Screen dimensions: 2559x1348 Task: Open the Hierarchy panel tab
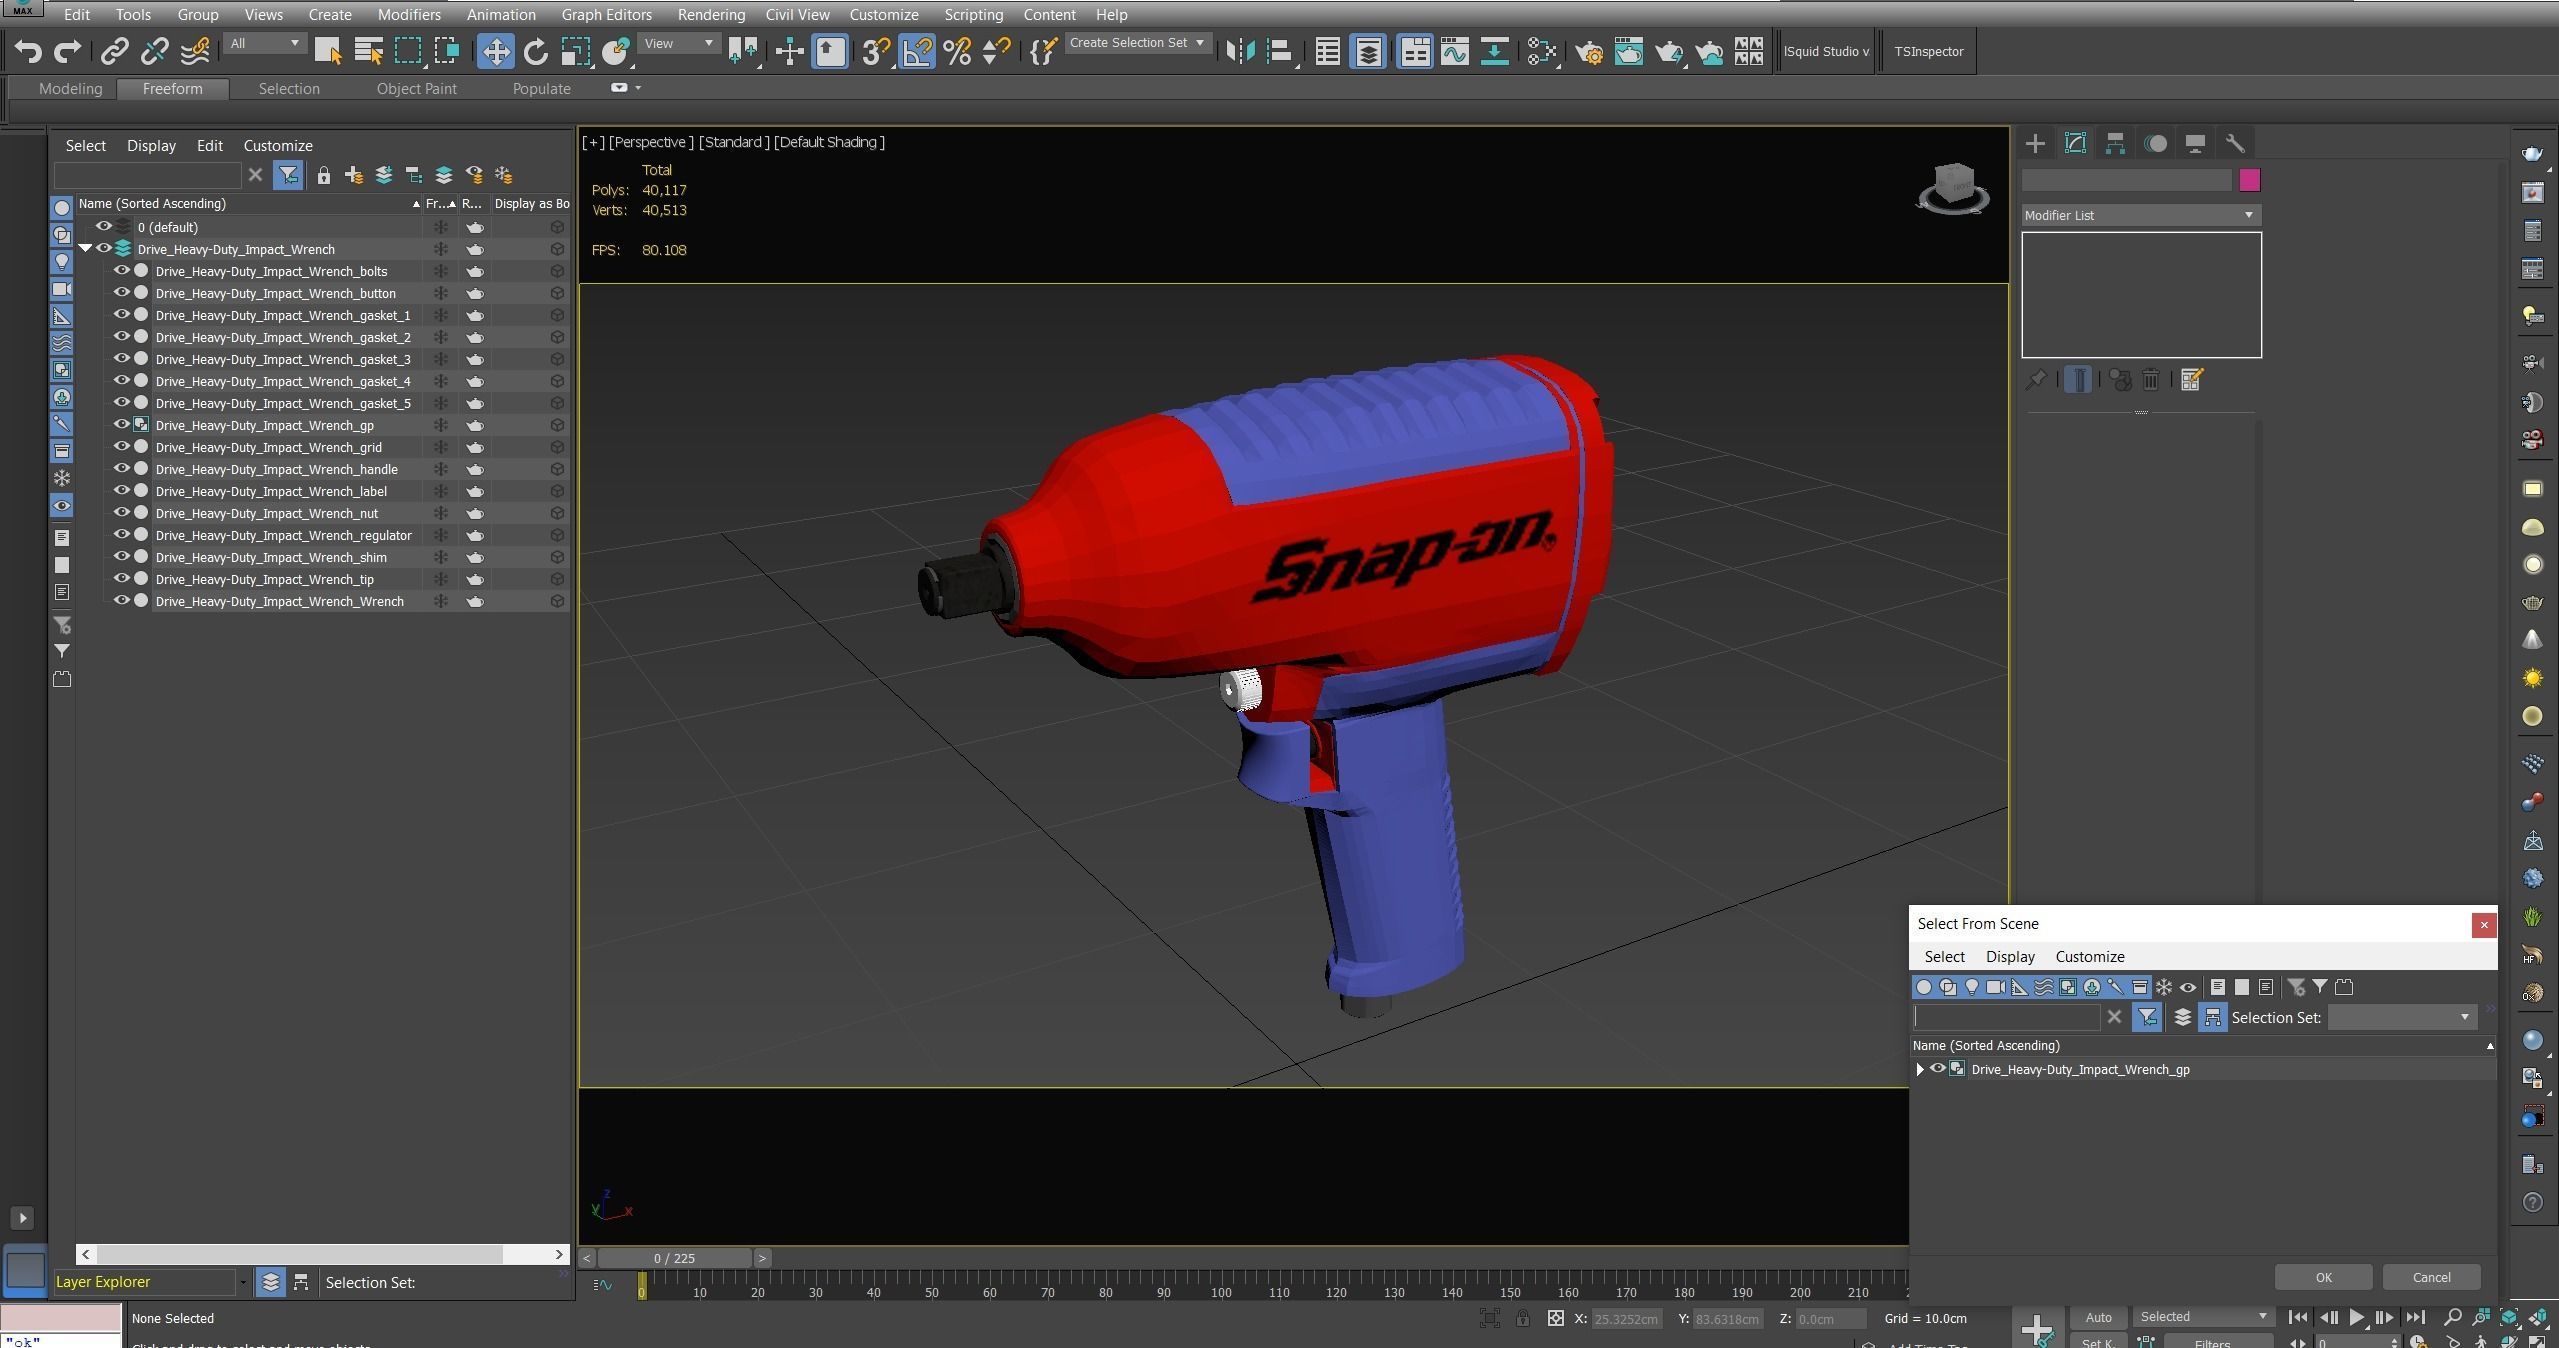coord(2115,143)
